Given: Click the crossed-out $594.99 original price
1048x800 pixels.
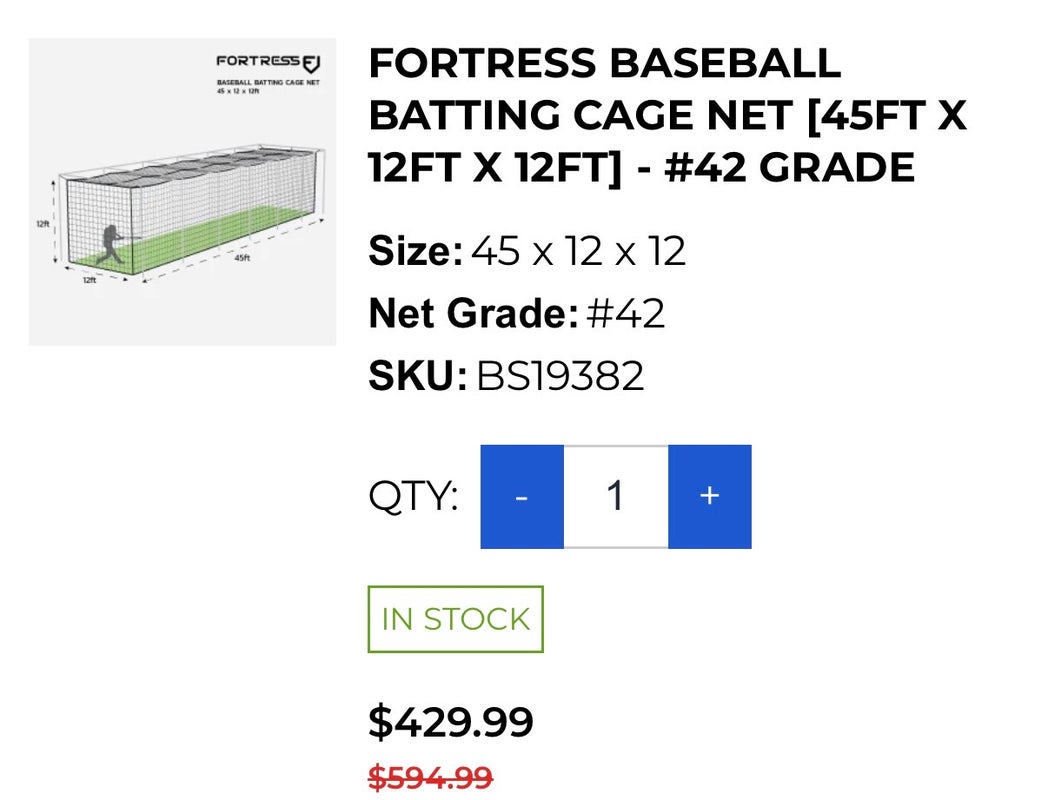Looking at the screenshot, I should coord(430,777).
